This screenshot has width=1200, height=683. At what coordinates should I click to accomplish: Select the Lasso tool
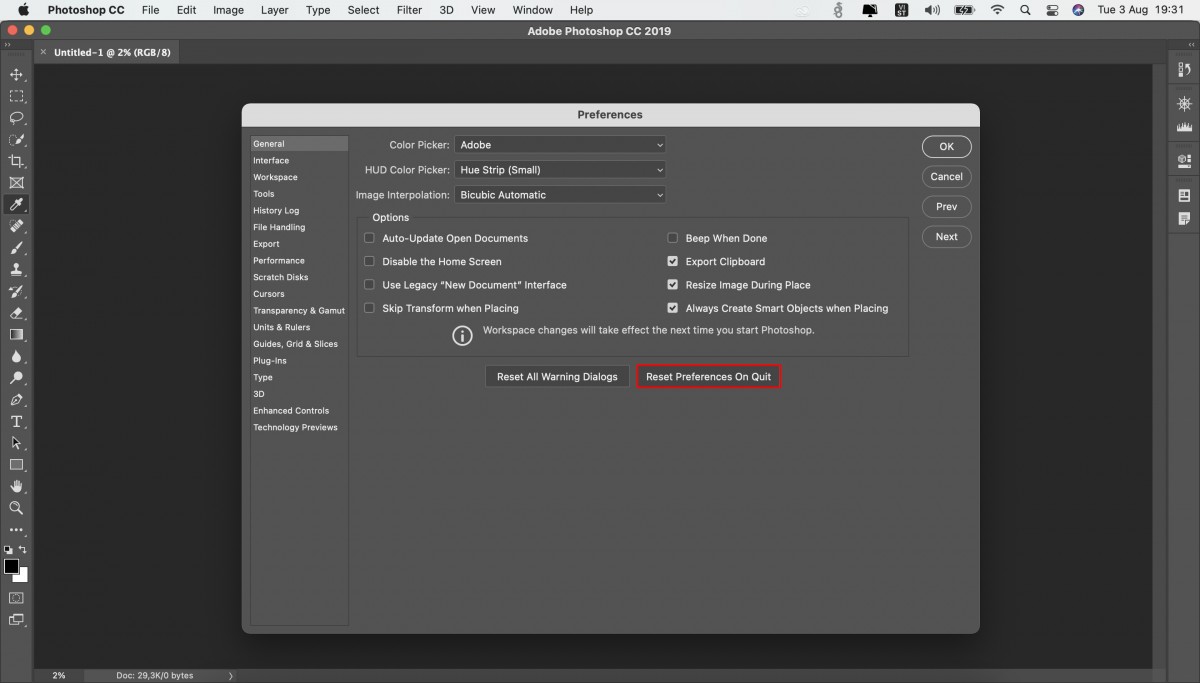[16, 118]
